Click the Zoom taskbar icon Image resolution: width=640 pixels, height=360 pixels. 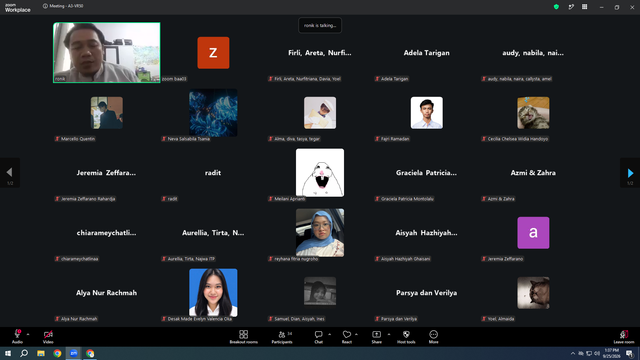point(73,353)
